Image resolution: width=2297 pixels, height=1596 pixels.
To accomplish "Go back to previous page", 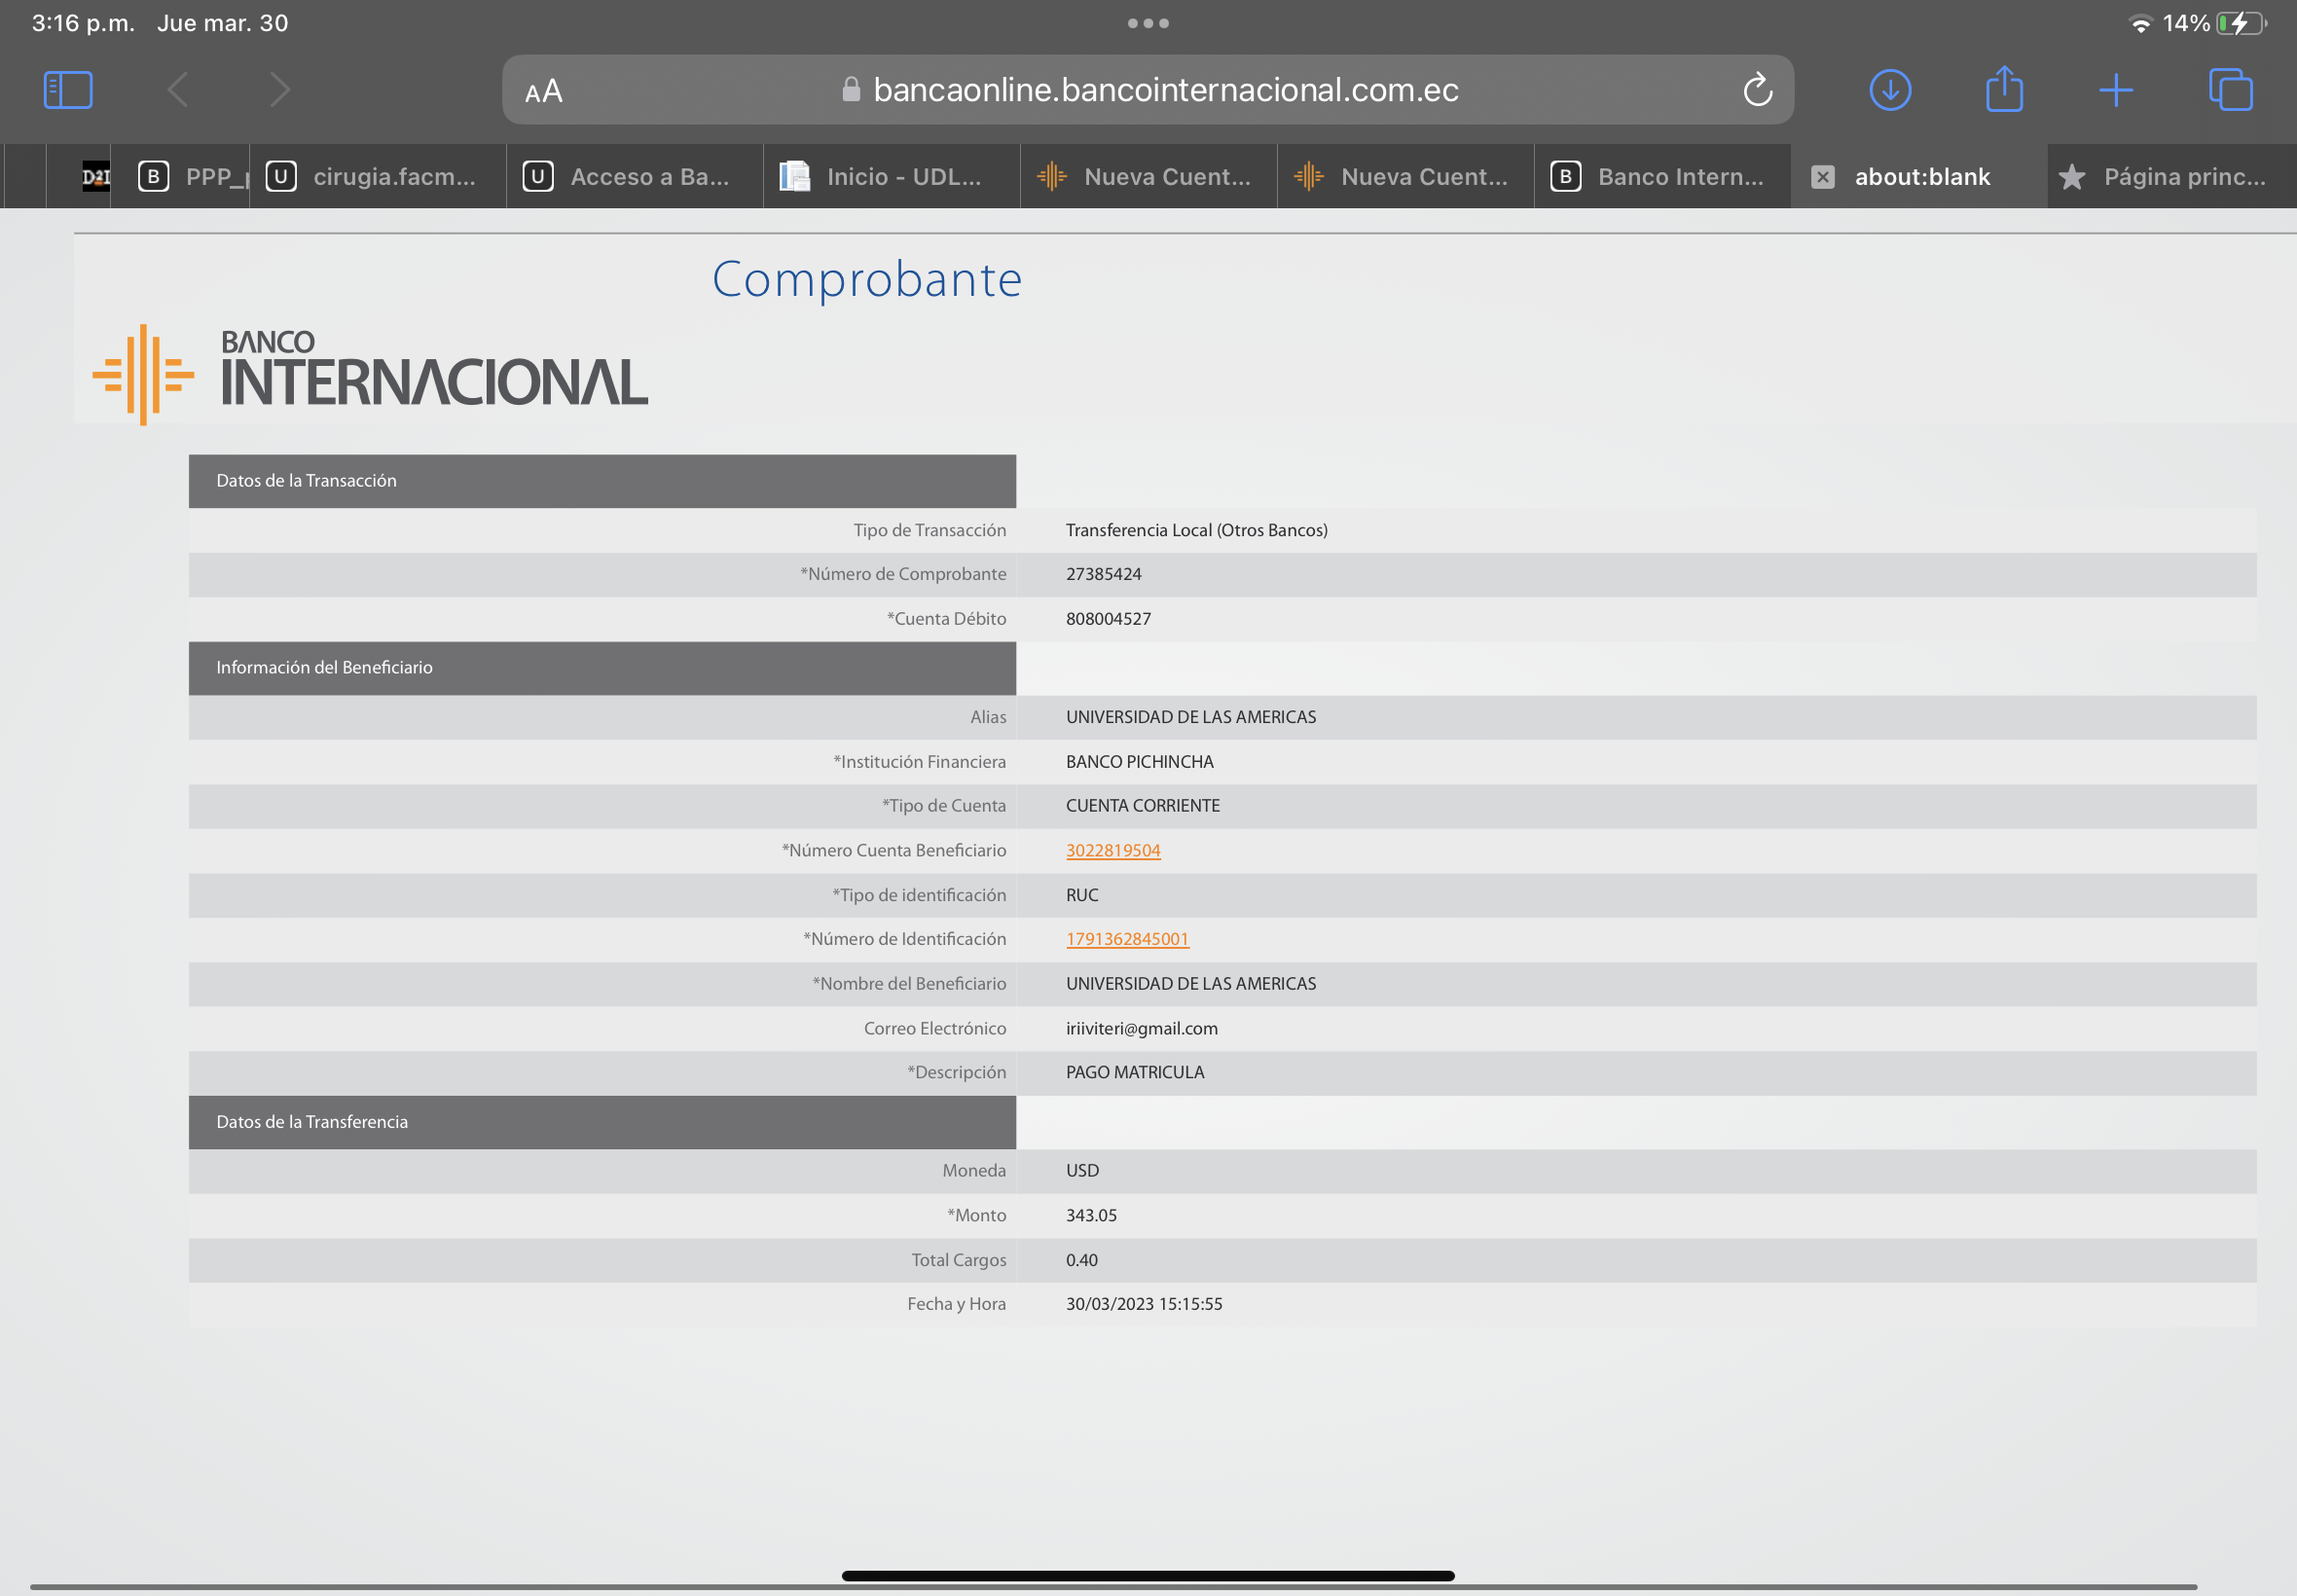I will [178, 90].
